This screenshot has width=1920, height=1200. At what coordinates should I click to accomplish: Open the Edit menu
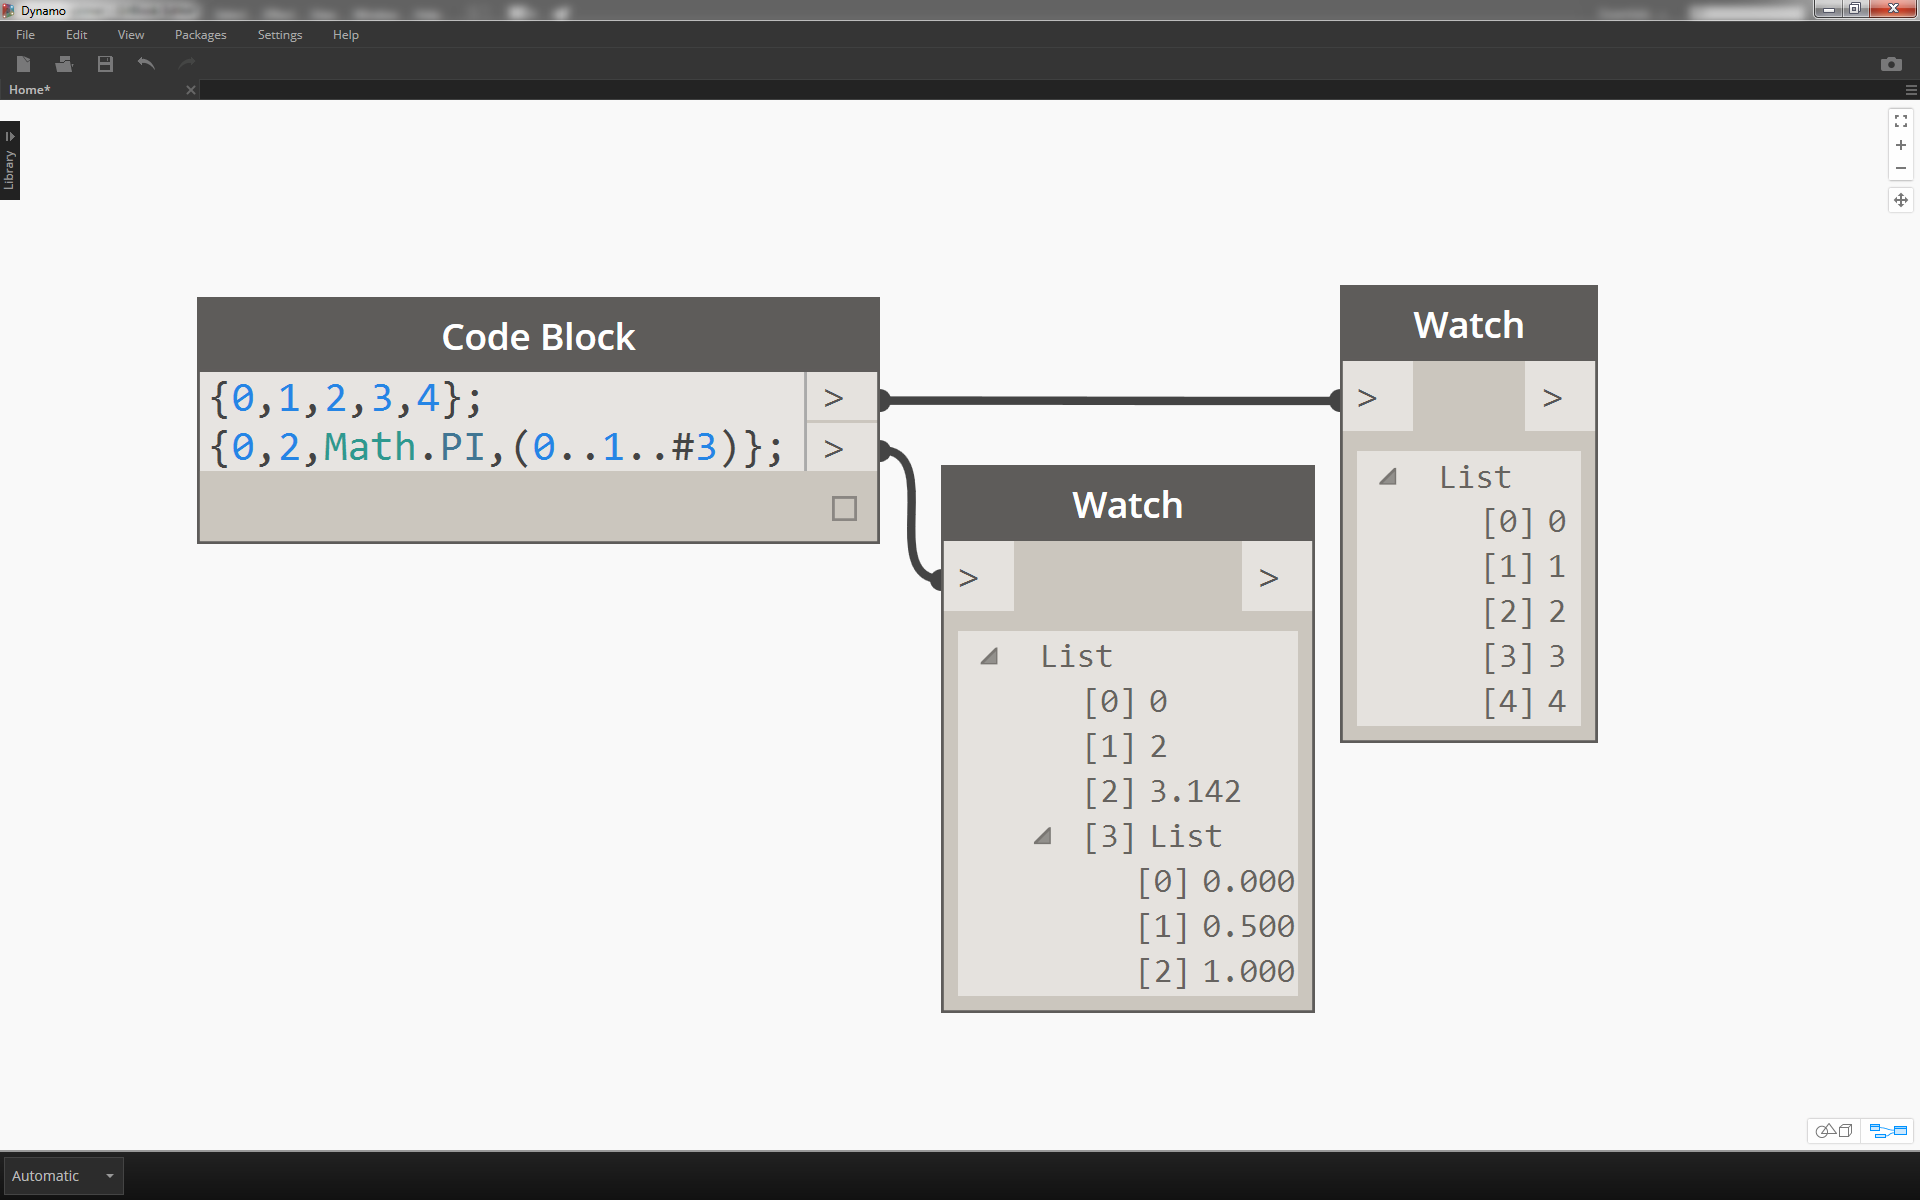(x=76, y=35)
